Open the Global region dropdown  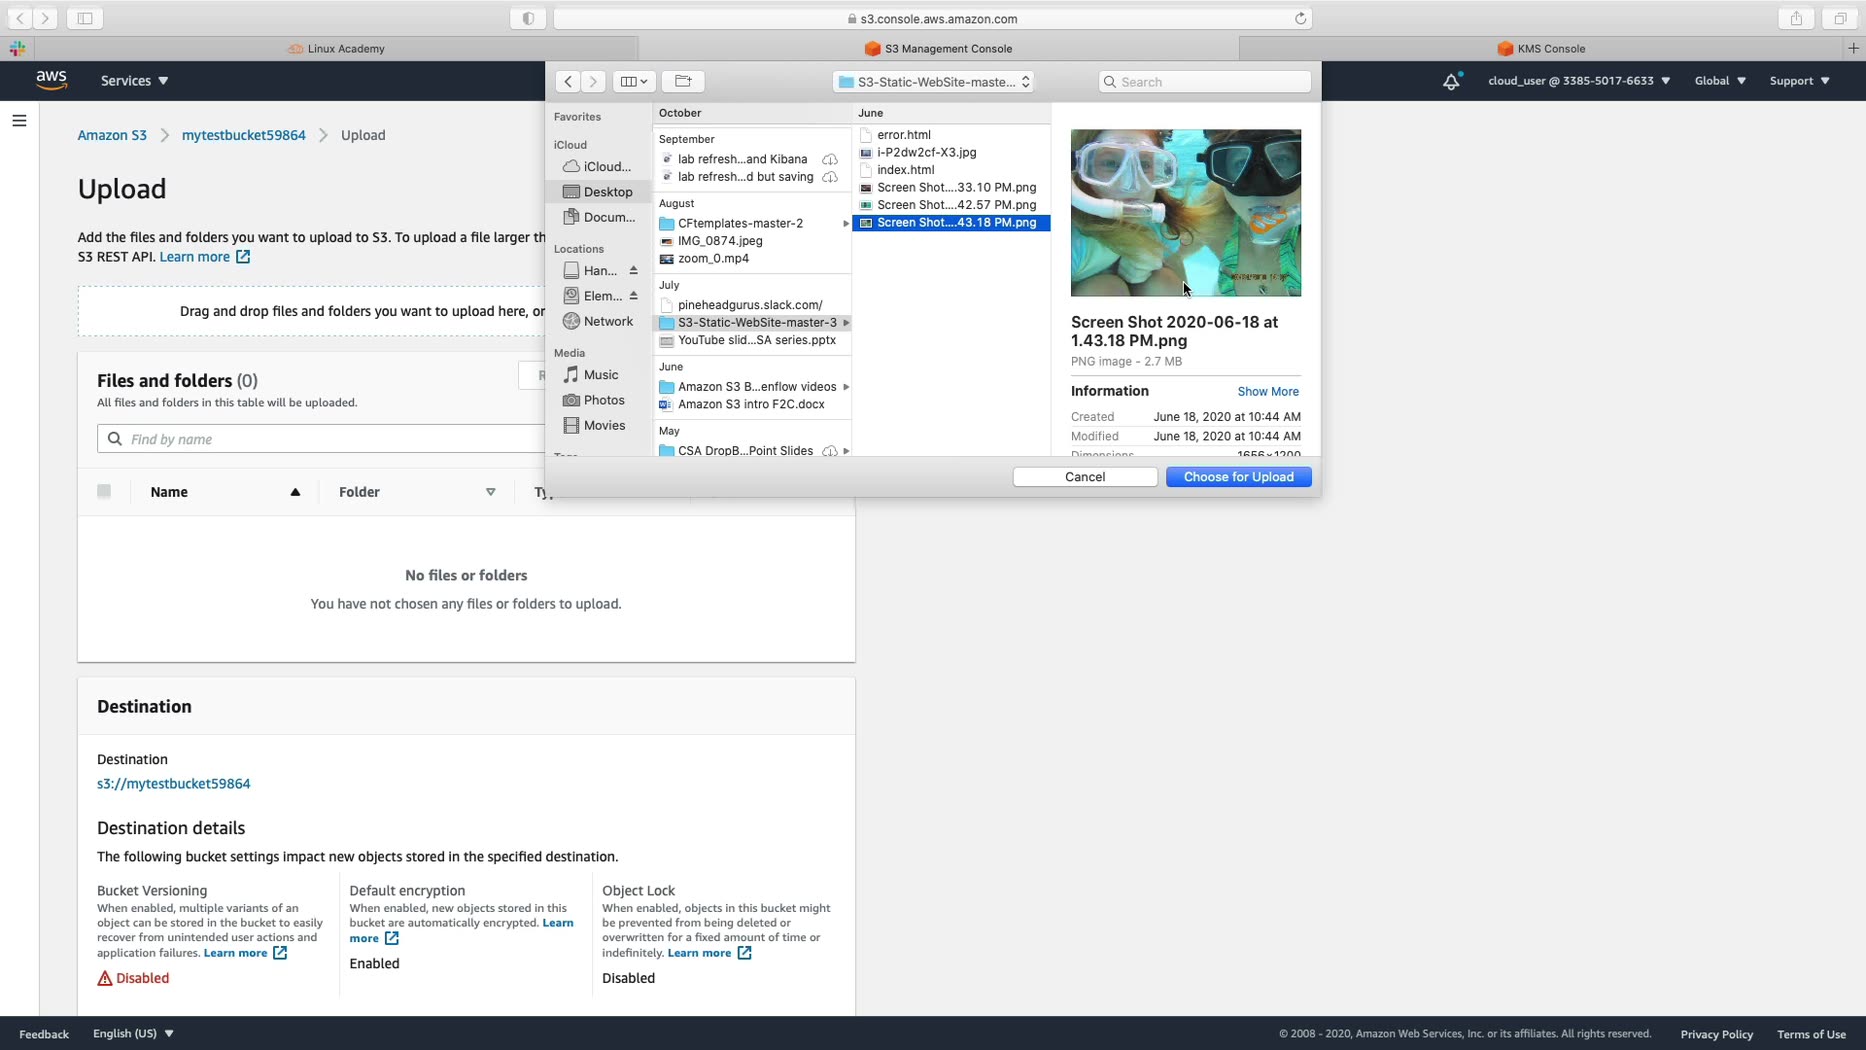tap(1720, 81)
